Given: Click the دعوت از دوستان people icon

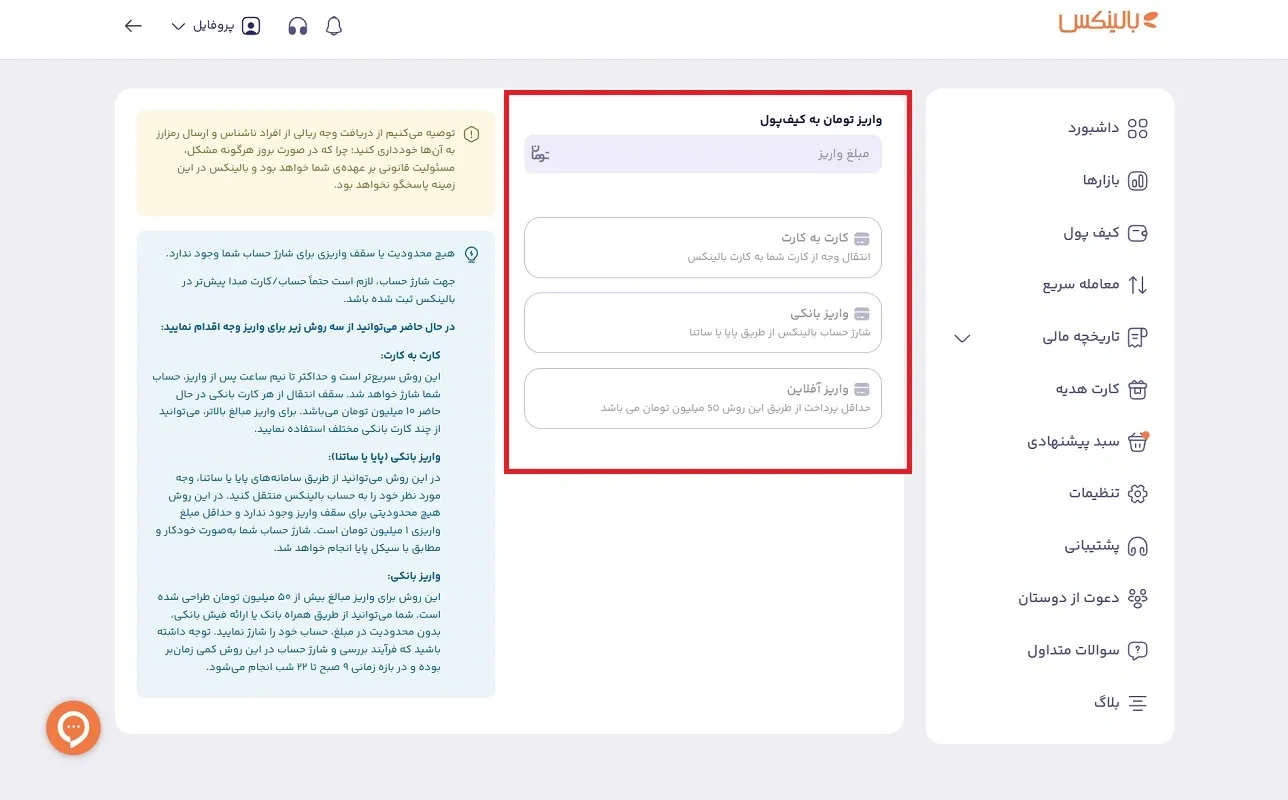Looking at the screenshot, I should point(1137,598).
